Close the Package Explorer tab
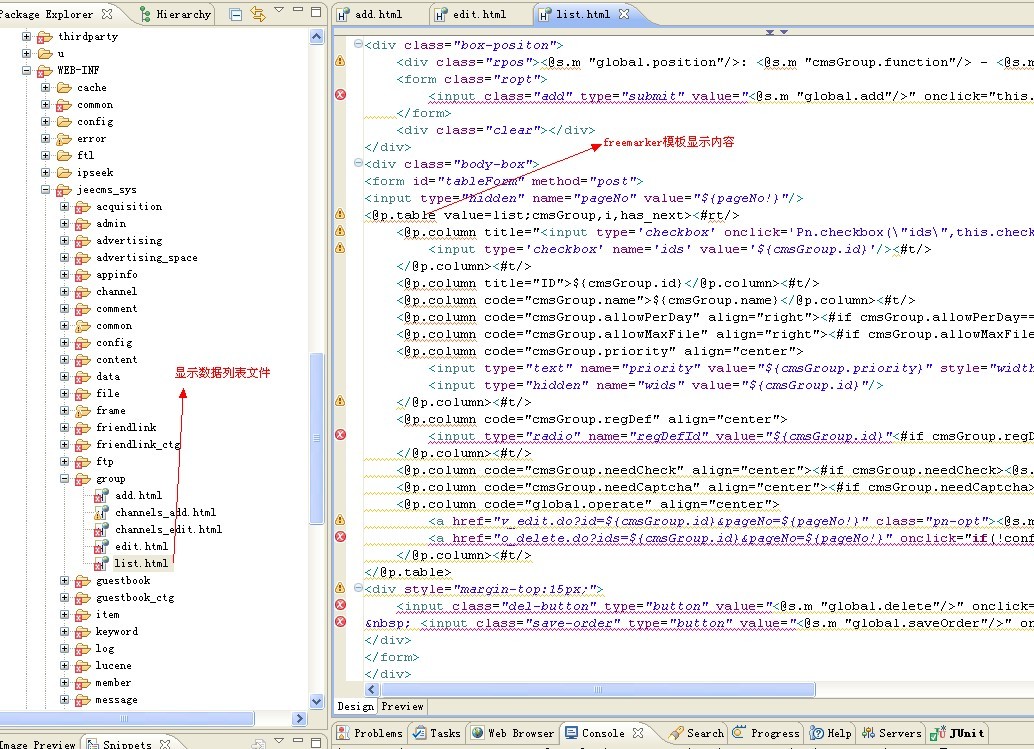 107,13
